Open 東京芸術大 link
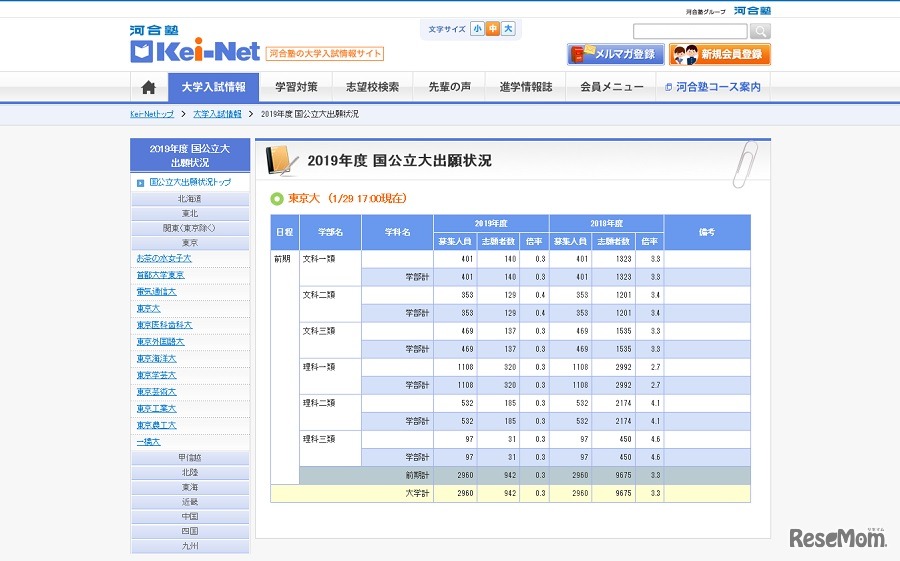The width and height of the screenshot is (900, 561). click(x=157, y=392)
